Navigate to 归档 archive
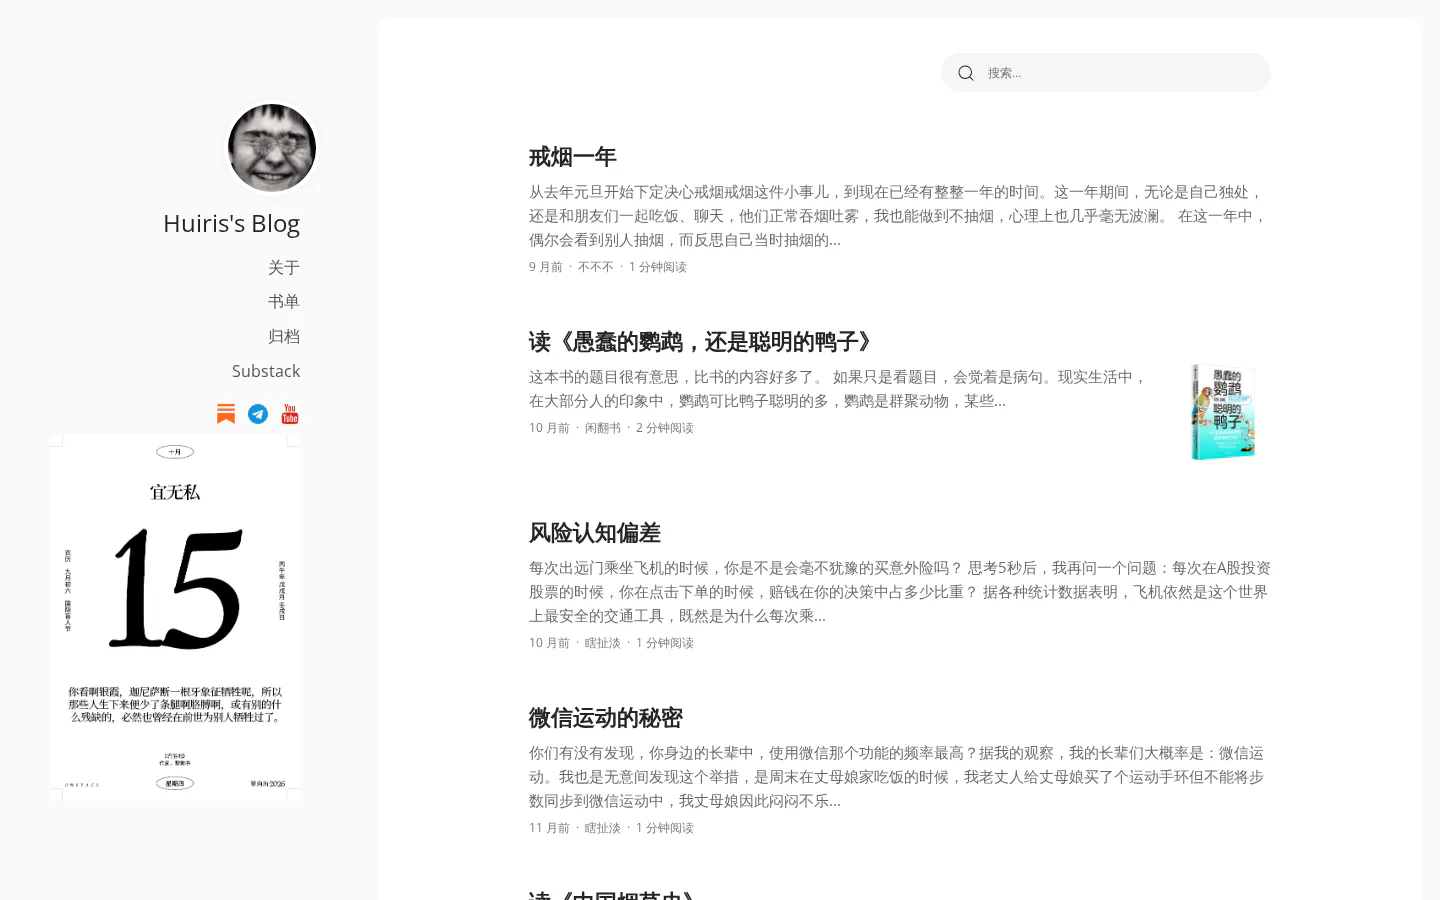Screen dimensions: 1440x900 coord(284,337)
